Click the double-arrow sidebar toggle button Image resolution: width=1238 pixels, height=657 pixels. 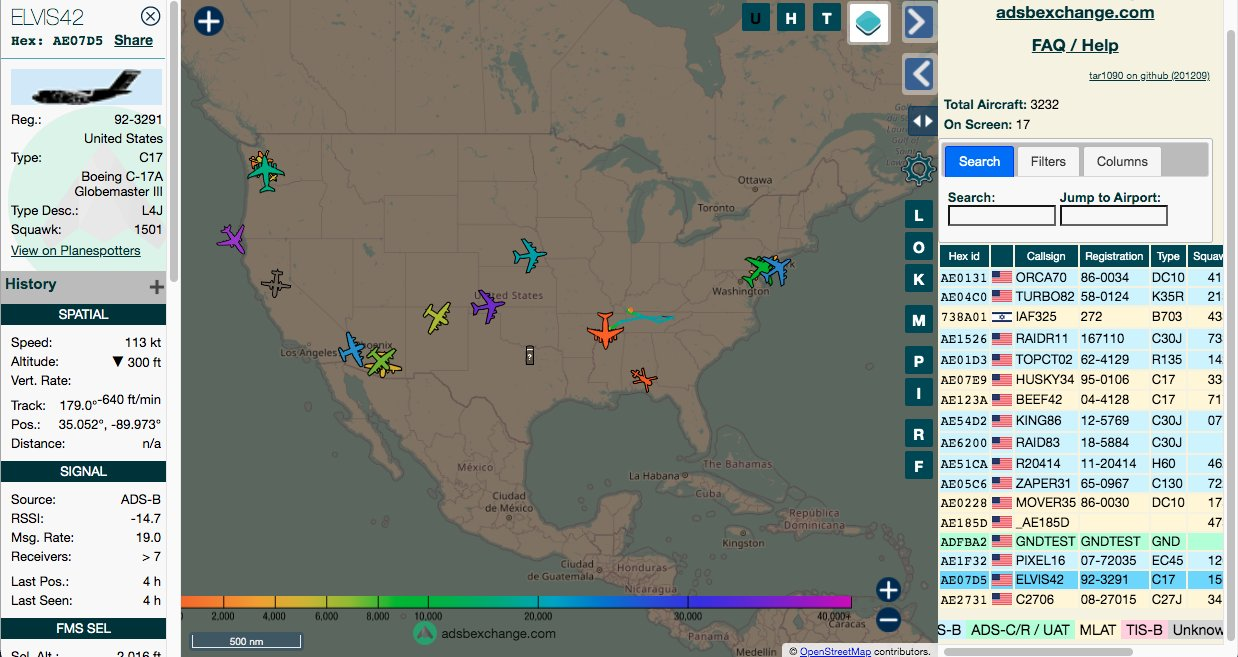pyautogui.click(x=923, y=121)
